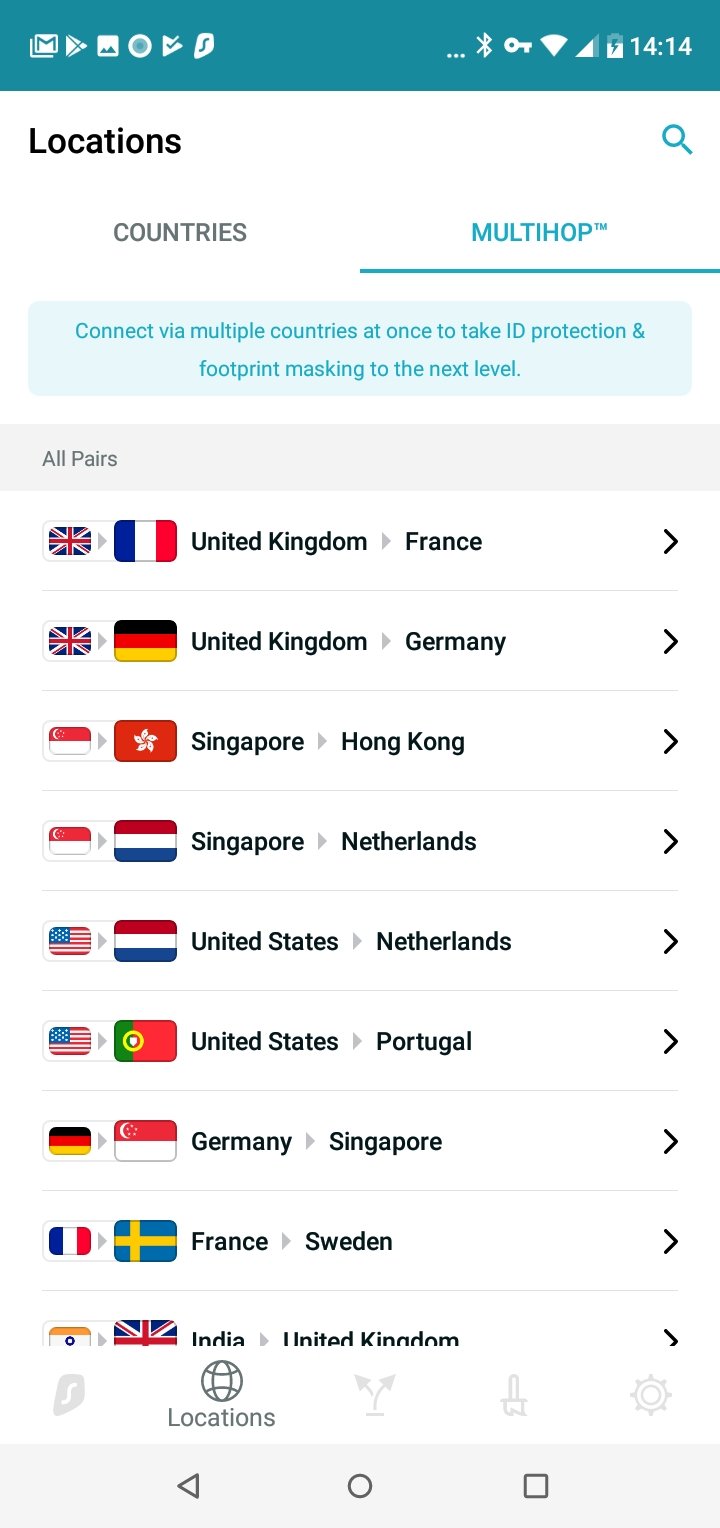Viewport: 720px width, 1528px height.
Task: Open the search magnifier icon
Action: (x=677, y=141)
